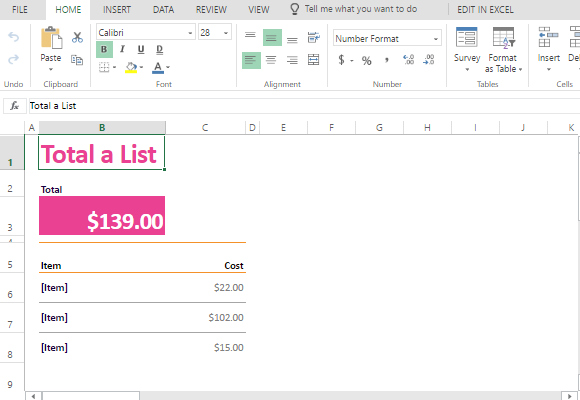
Task: Click the EDIT IN EXCEL button
Action: click(485, 10)
